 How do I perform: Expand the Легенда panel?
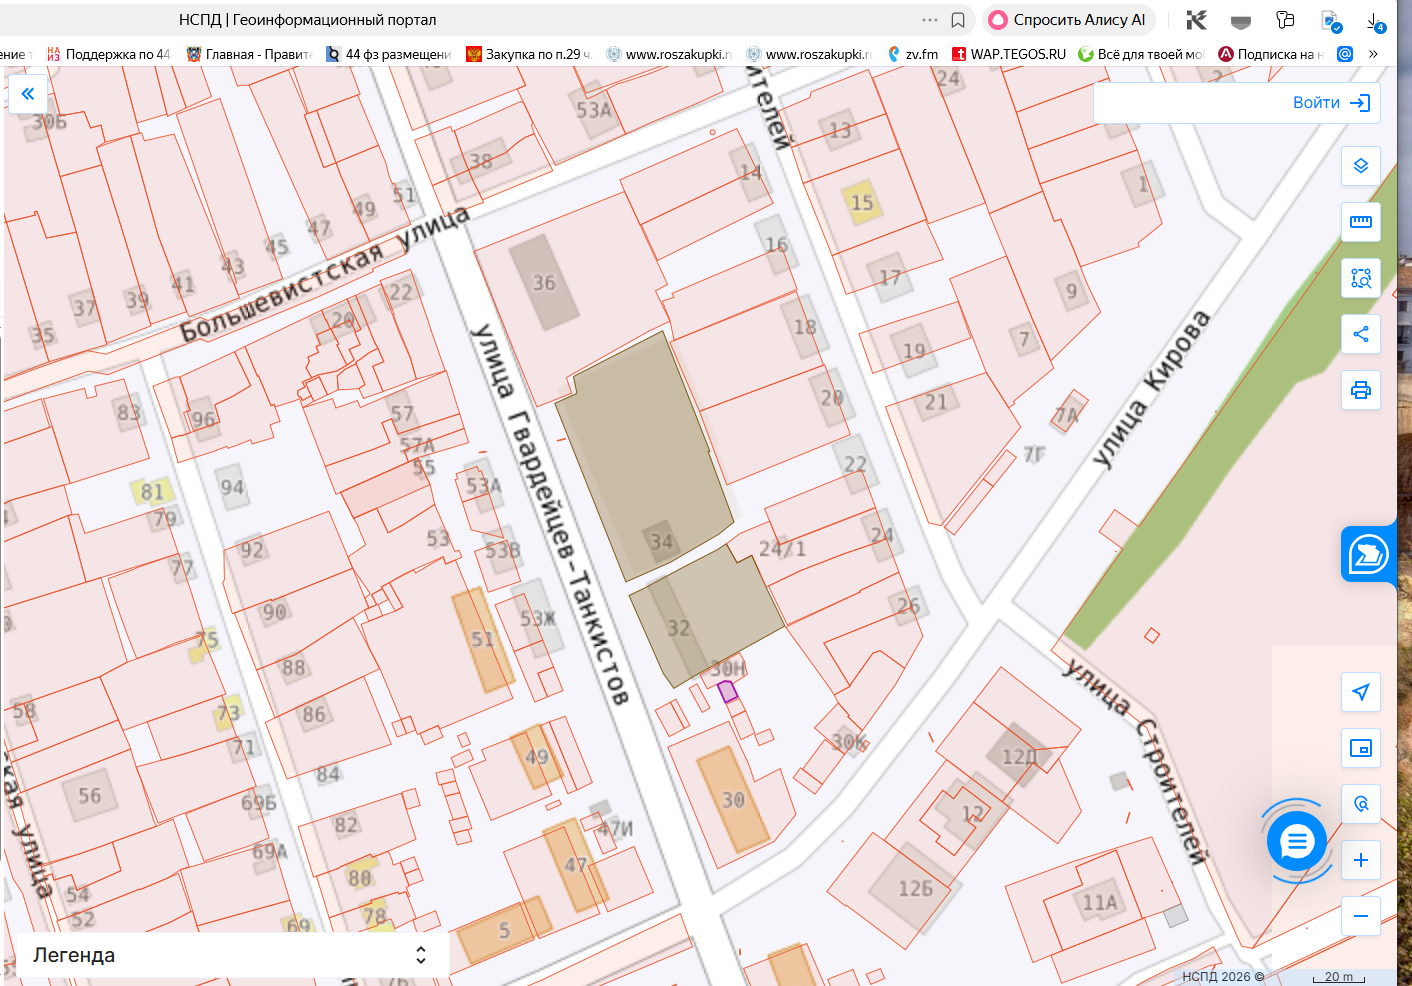(x=232, y=955)
